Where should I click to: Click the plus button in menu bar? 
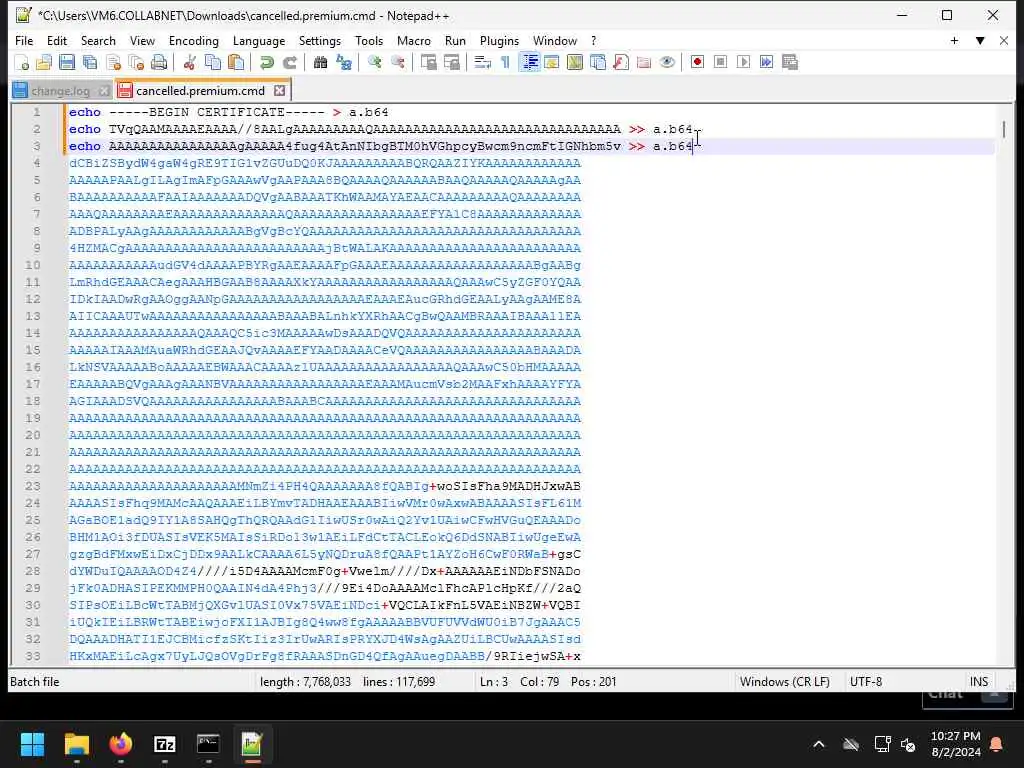pos(954,40)
